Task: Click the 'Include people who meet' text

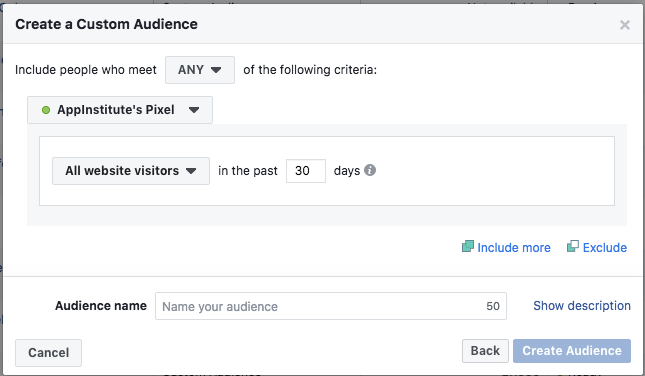Action: (86, 70)
